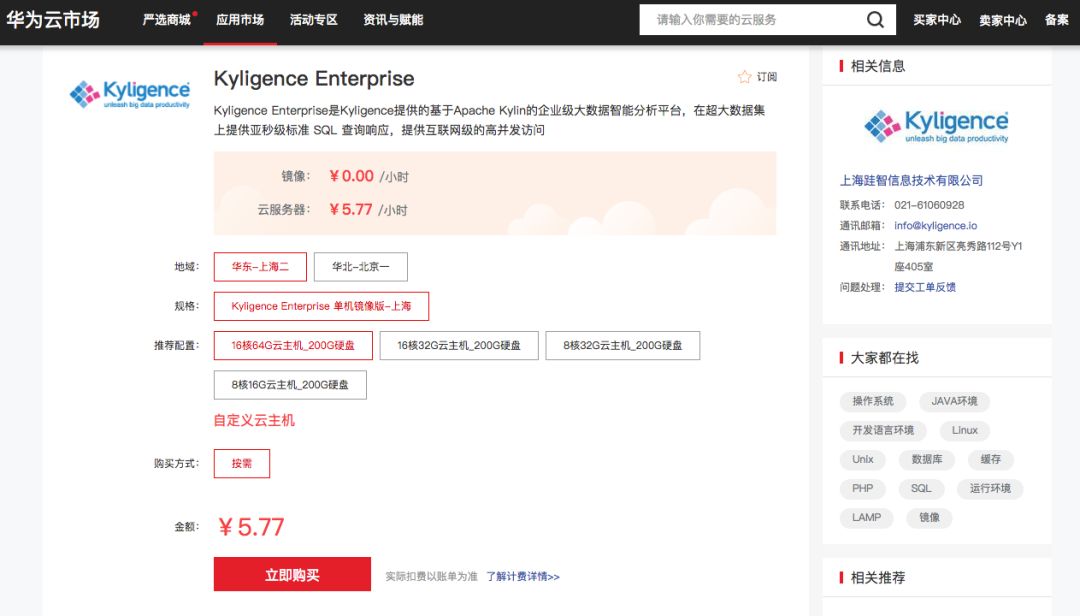Choose 16核64G云主机_200G硬盘 configuration

click(x=293, y=345)
